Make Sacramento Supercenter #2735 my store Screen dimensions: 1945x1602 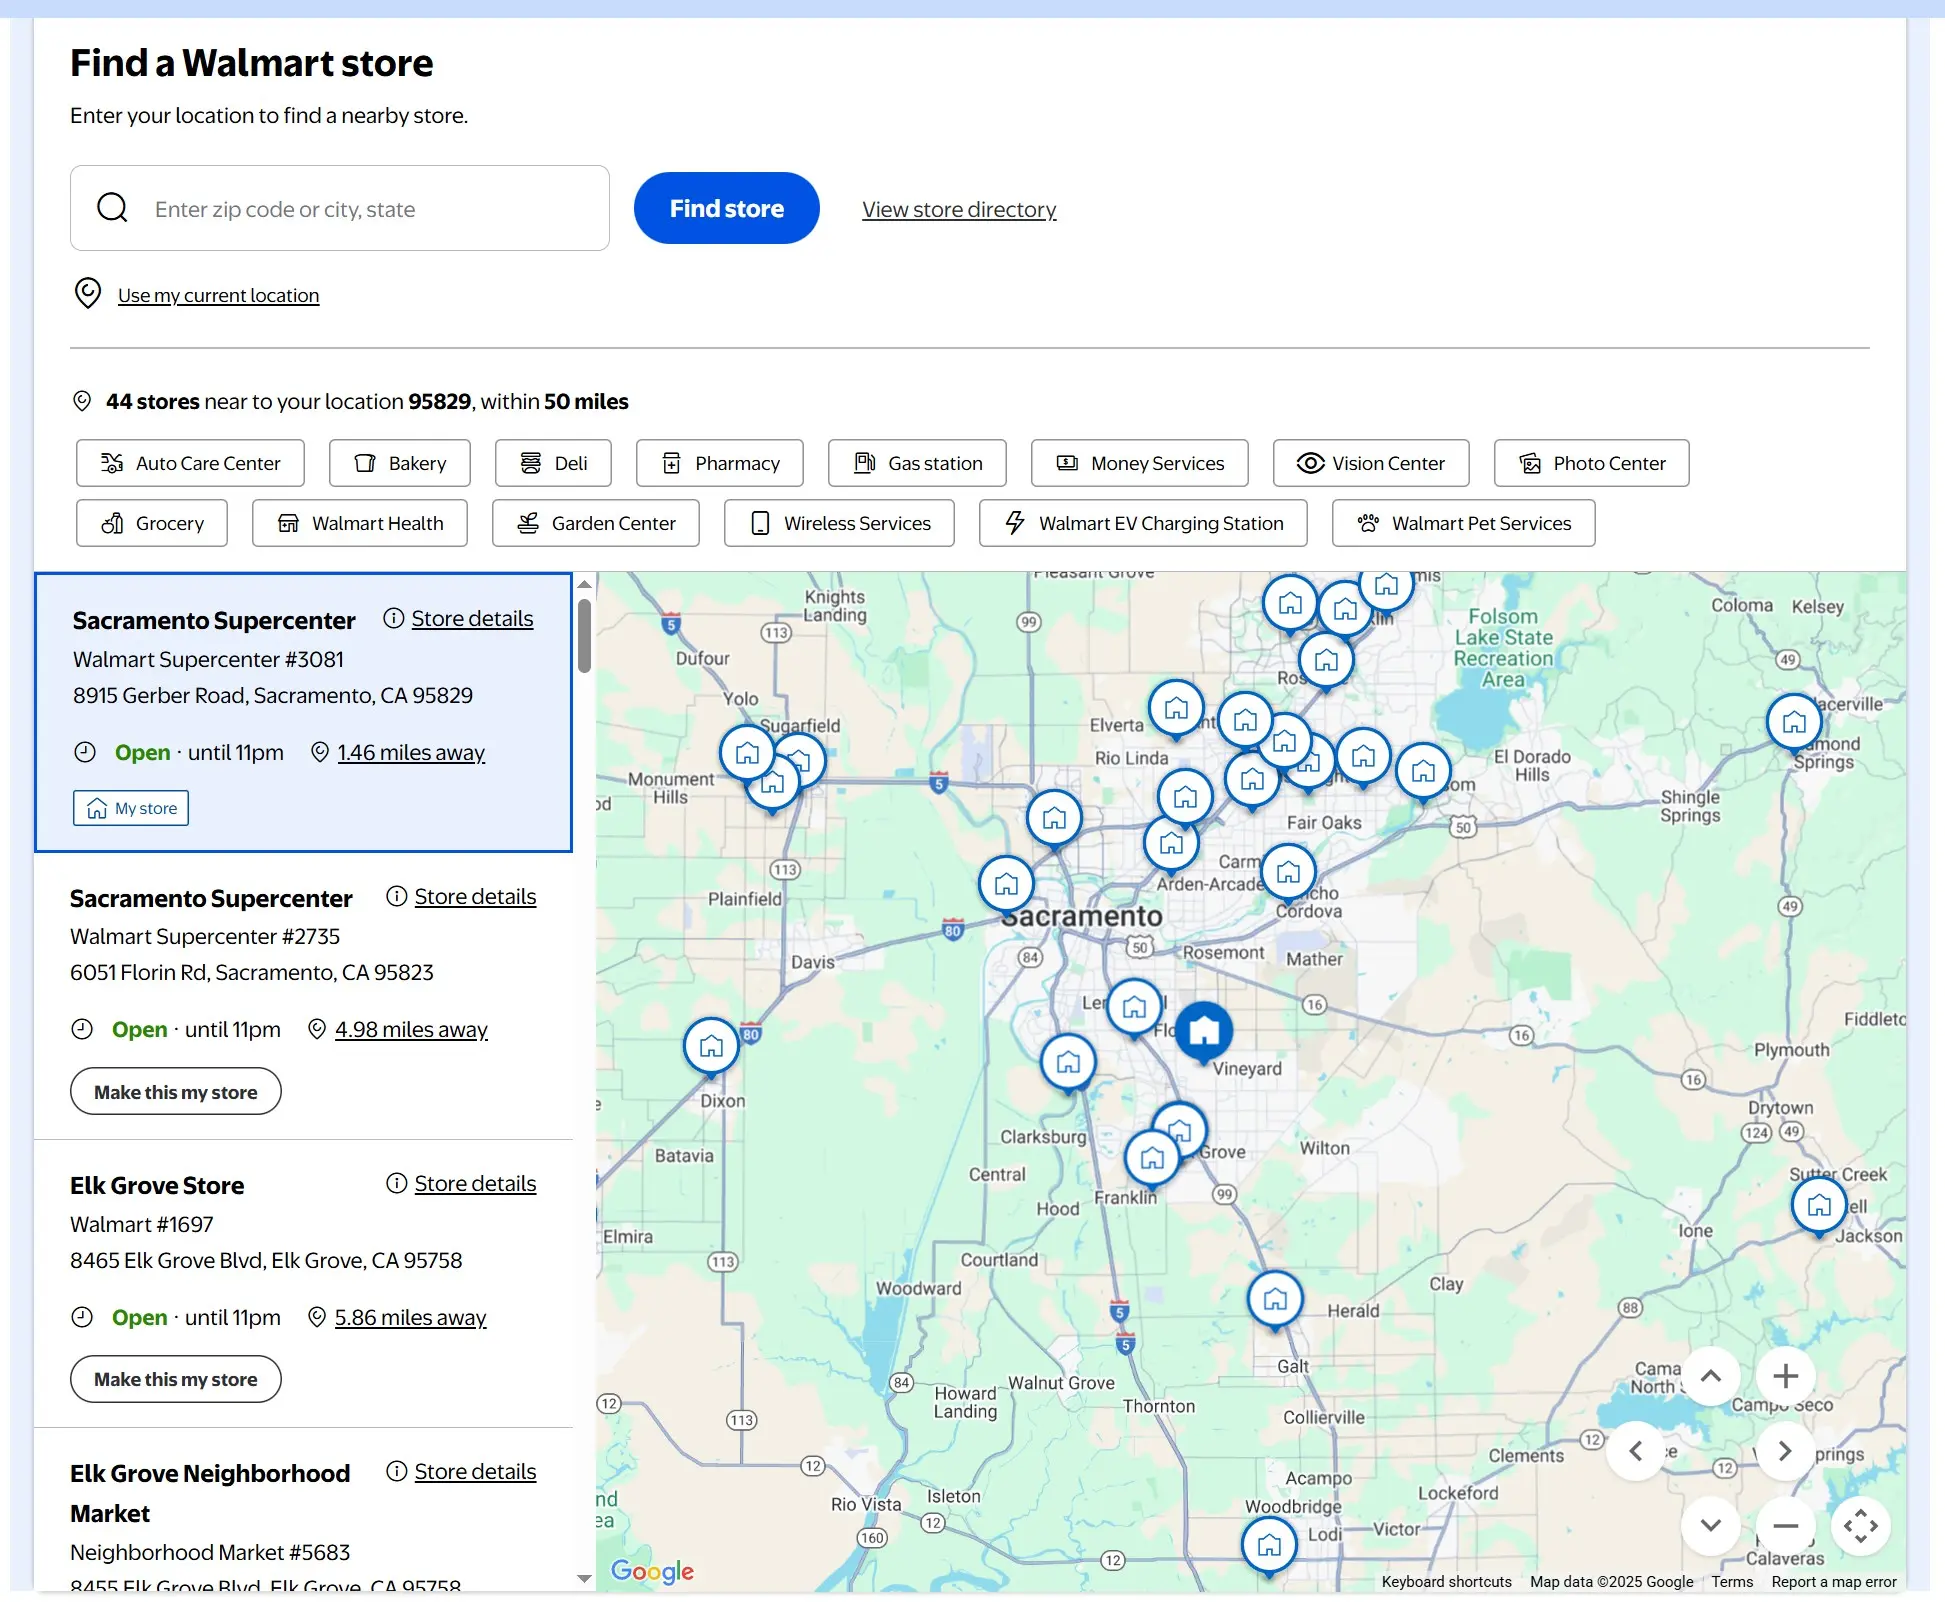(175, 1091)
